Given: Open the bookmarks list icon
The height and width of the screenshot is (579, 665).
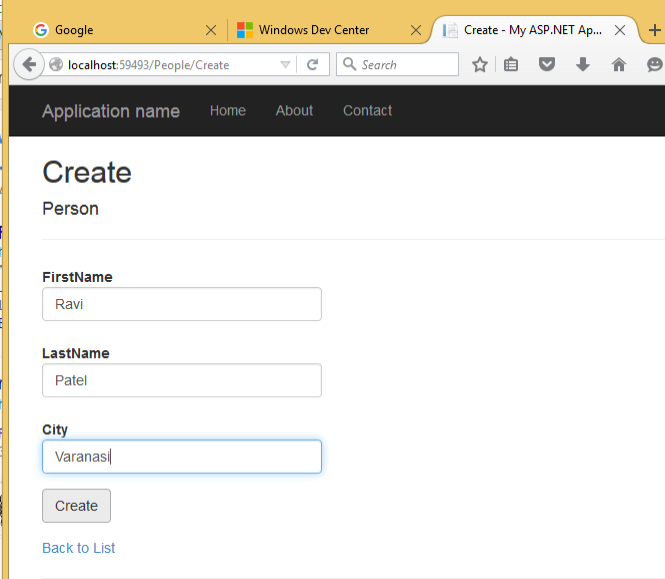Looking at the screenshot, I should [512, 65].
